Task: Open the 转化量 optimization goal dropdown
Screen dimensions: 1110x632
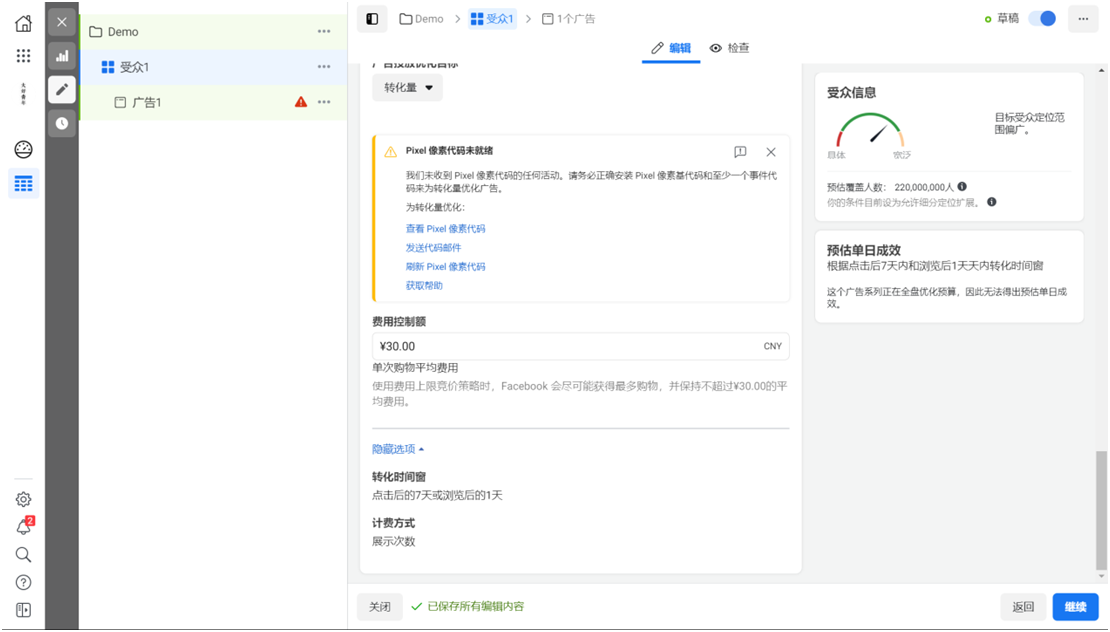Action: click(407, 87)
